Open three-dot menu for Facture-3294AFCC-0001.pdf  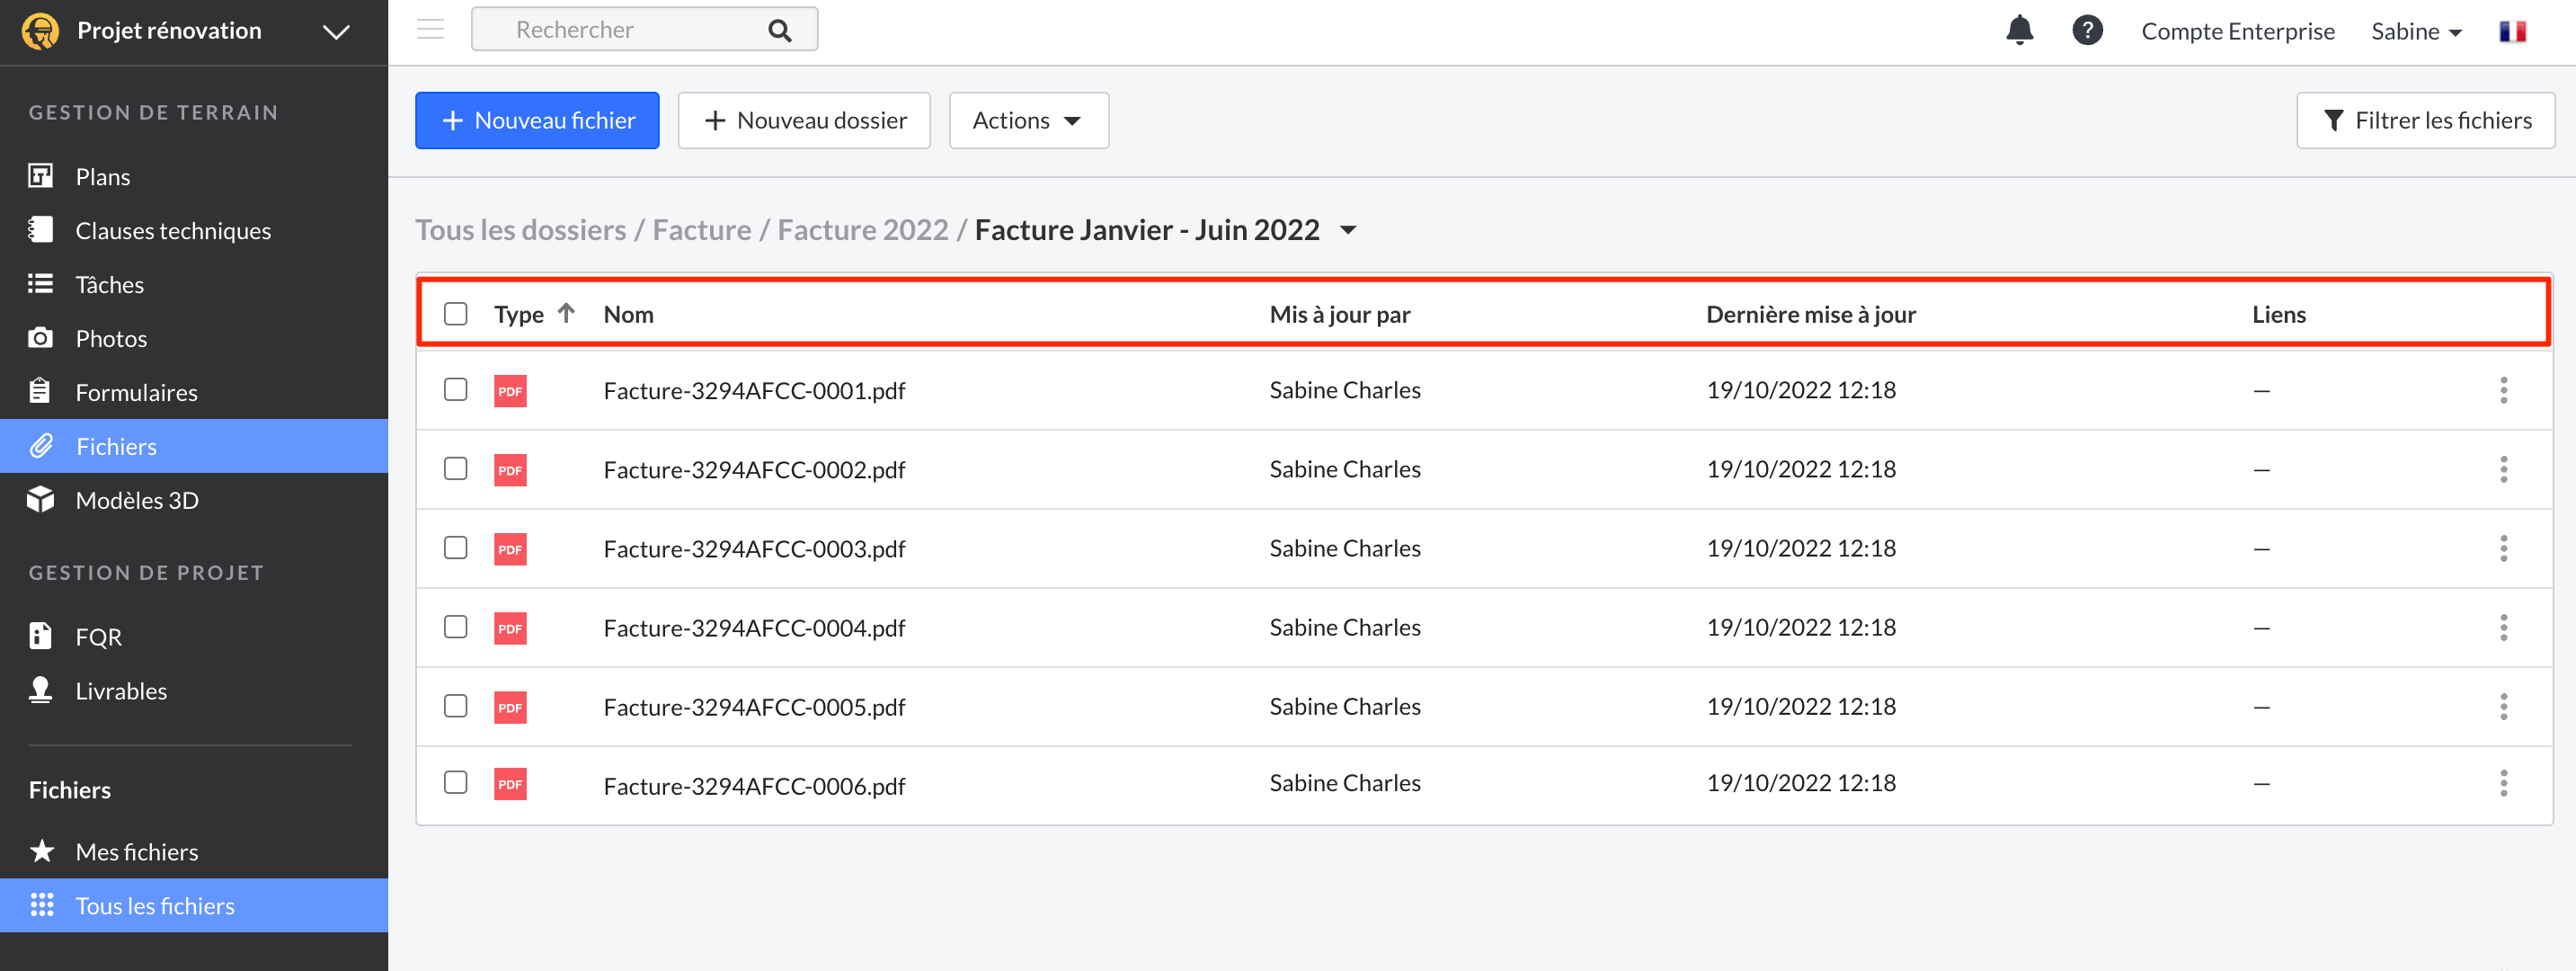point(2503,390)
